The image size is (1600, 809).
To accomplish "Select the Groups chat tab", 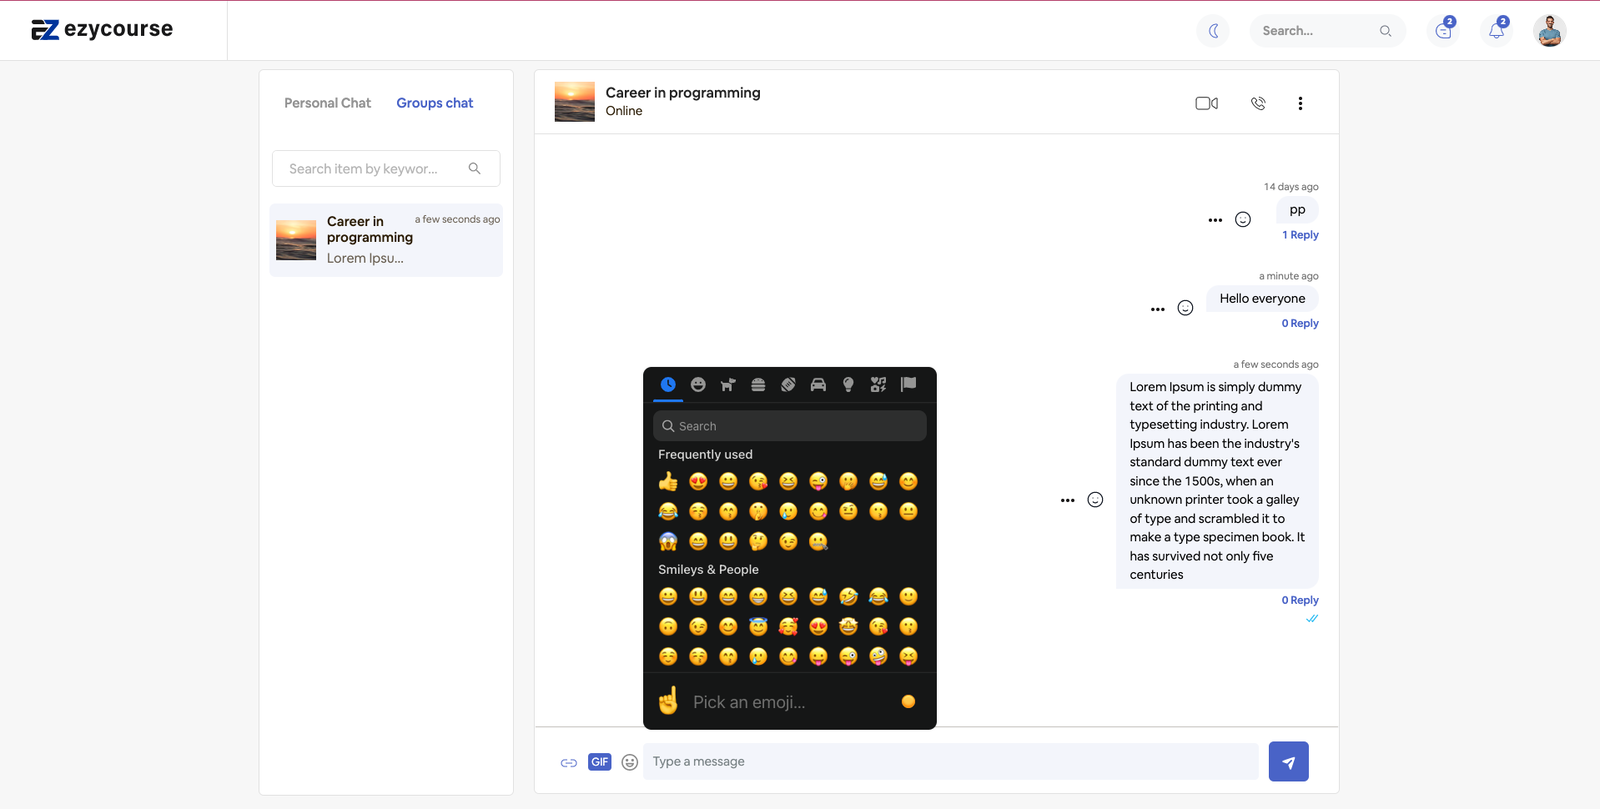I will [434, 103].
